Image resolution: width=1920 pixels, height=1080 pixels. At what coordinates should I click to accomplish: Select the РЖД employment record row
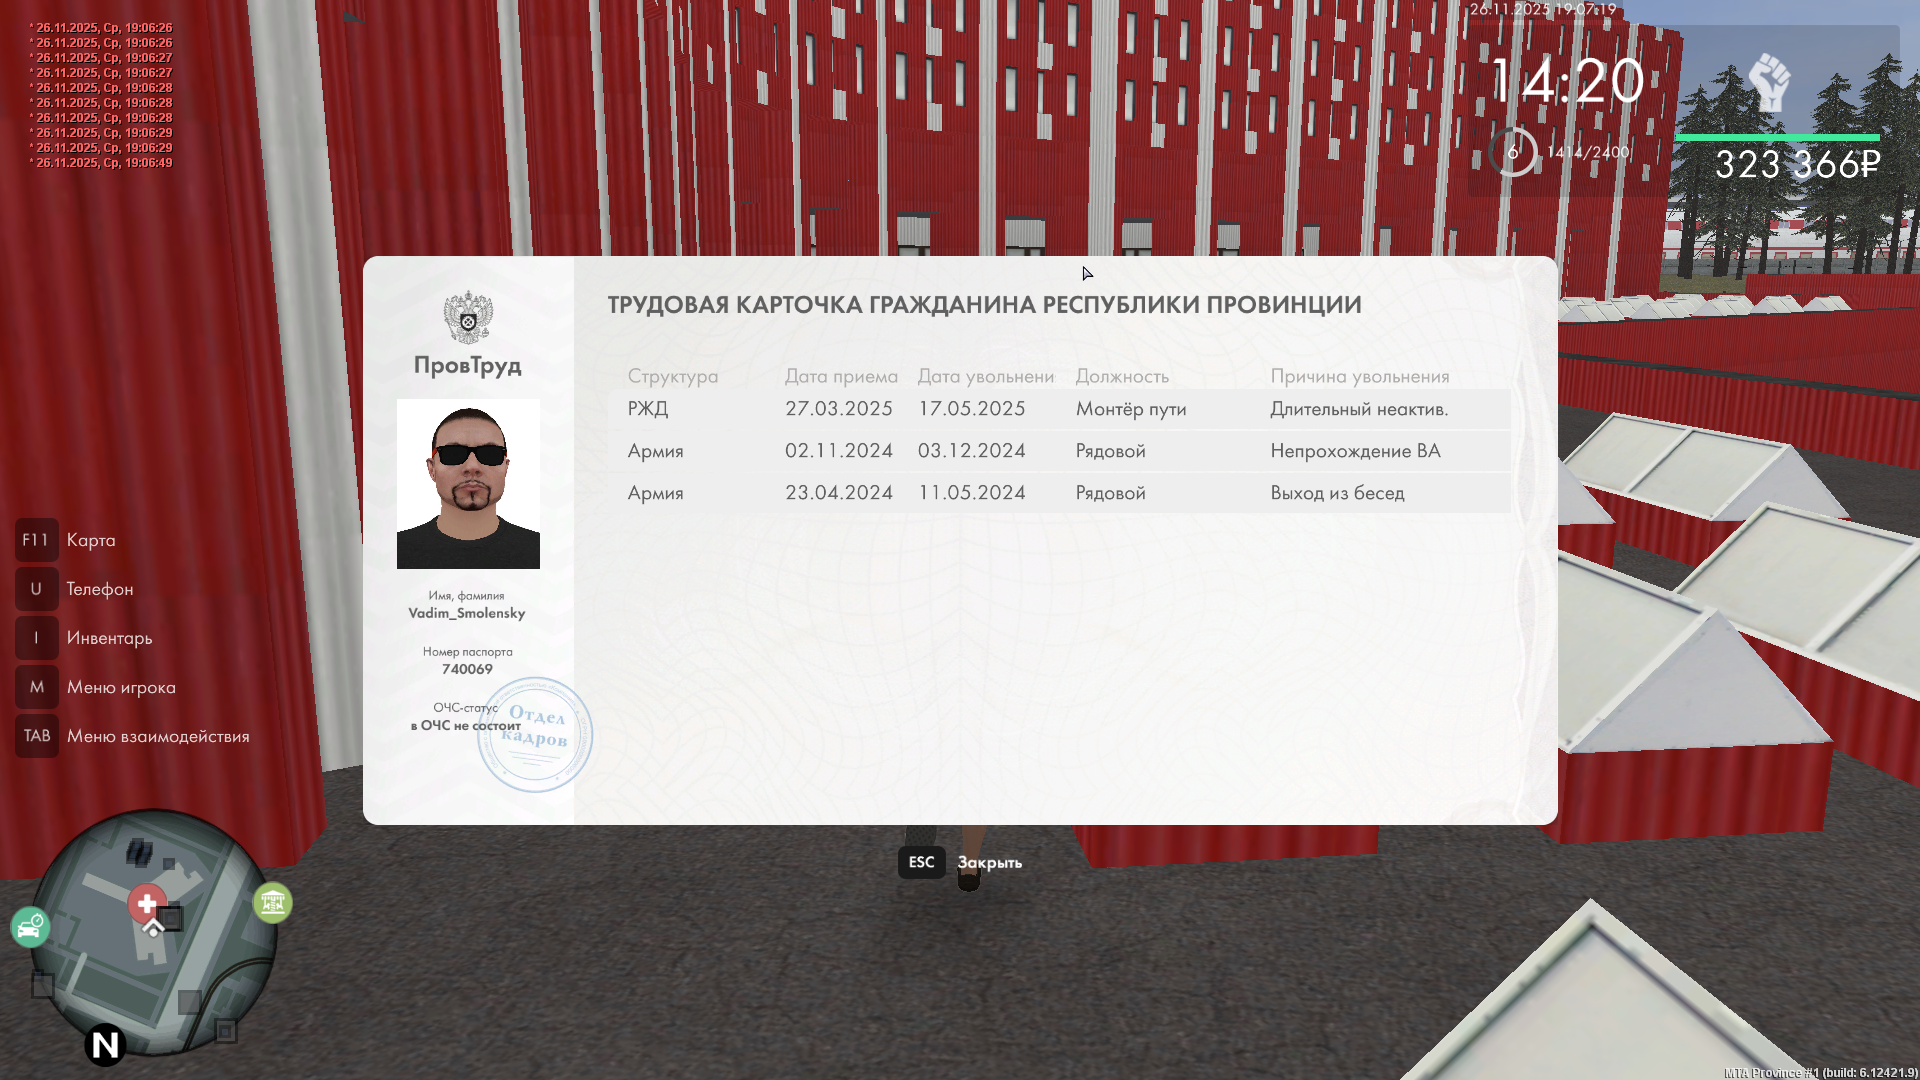coord(1058,409)
